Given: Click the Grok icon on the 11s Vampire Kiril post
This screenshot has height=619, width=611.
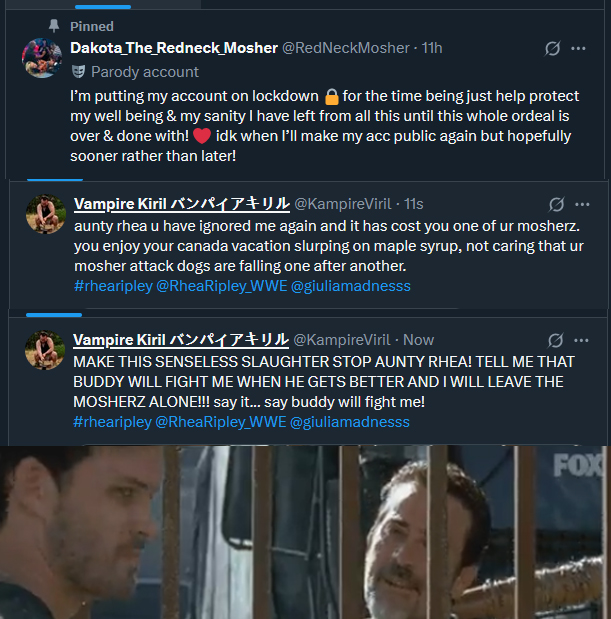Looking at the screenshot, I should coord(556,204).
